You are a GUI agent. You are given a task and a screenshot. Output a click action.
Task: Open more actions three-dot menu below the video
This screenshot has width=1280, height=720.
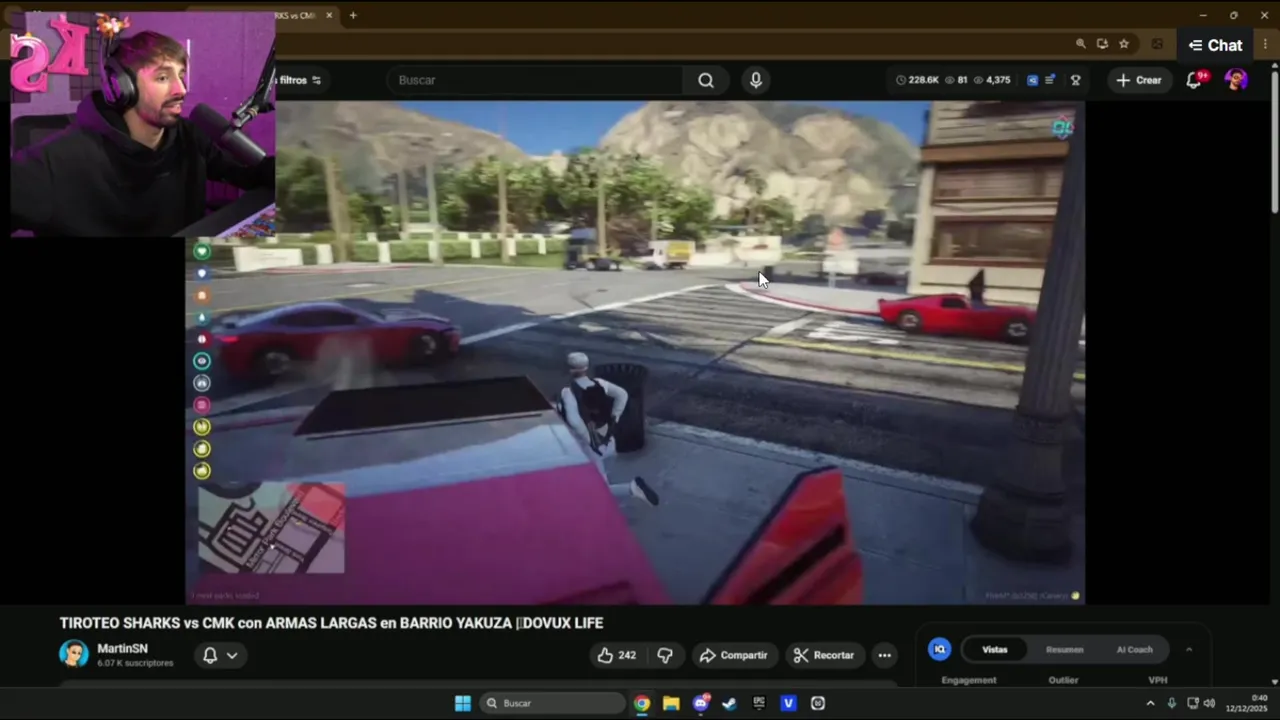pyautogui.click(x=884, y=655)
